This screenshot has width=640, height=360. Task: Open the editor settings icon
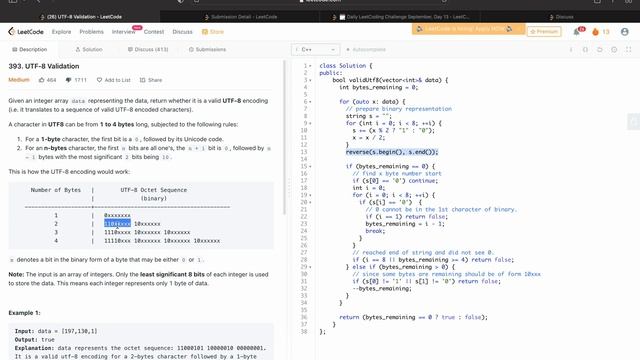pos(614,49)
